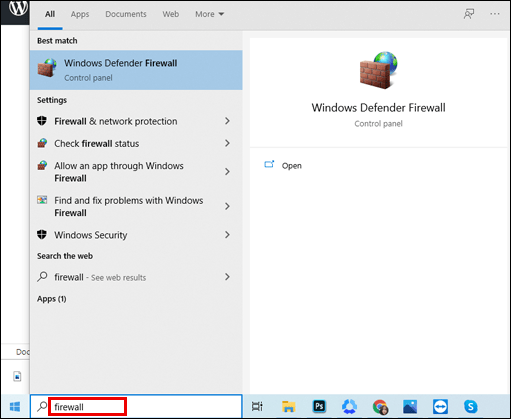Switch to the Documents tab
511x419 pixels.
[x=126, y=14]
